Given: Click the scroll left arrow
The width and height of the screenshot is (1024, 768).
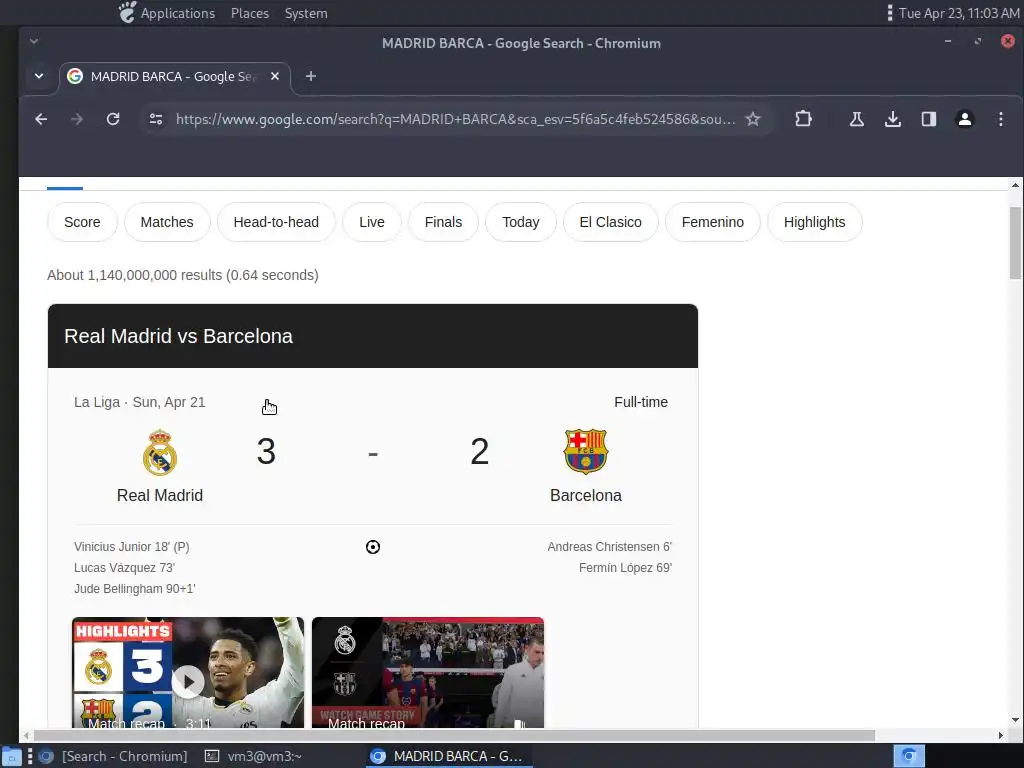Looking at the screenshot, I should 26,735.
